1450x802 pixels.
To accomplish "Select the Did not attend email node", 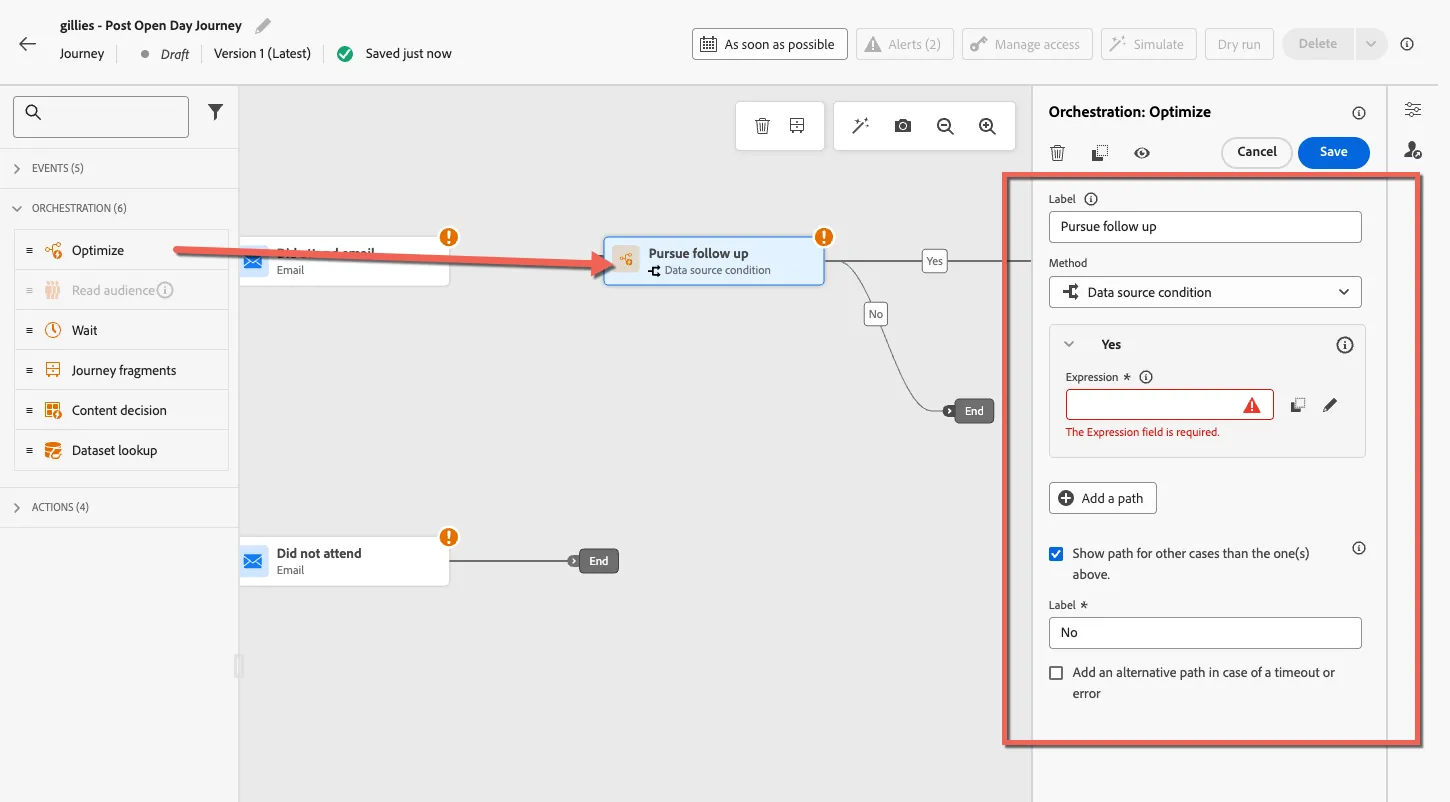I will pos(344,561).
